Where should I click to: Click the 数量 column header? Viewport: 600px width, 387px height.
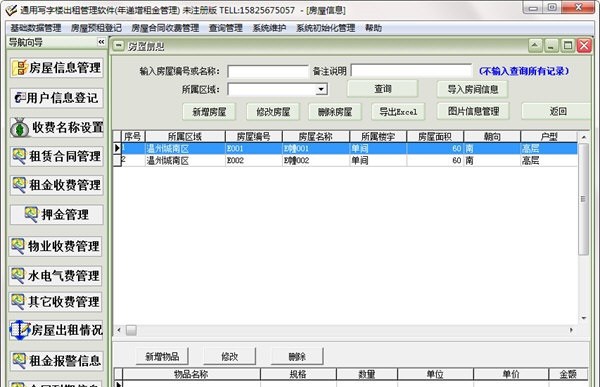click(x=367, y=374)
